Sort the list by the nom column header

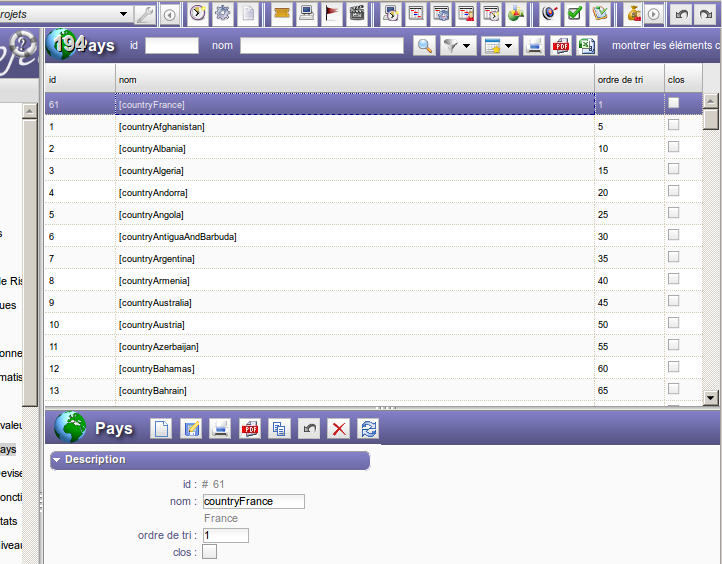[x=354, y=79]
